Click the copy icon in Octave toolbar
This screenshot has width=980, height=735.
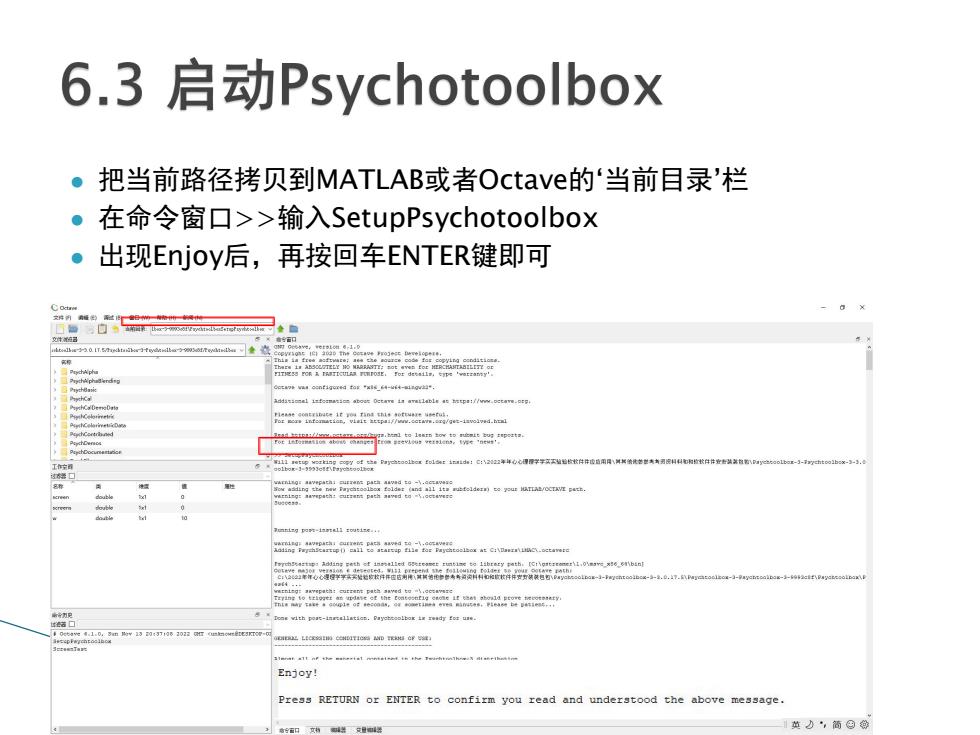tap(89, 329)
